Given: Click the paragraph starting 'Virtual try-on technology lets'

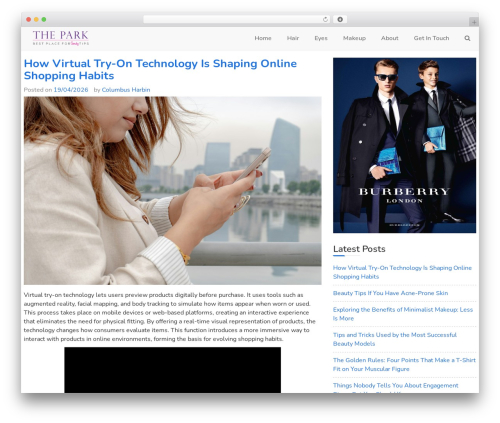Looking at the screenshot, I should pyautogui.click(x=170, y=317).
